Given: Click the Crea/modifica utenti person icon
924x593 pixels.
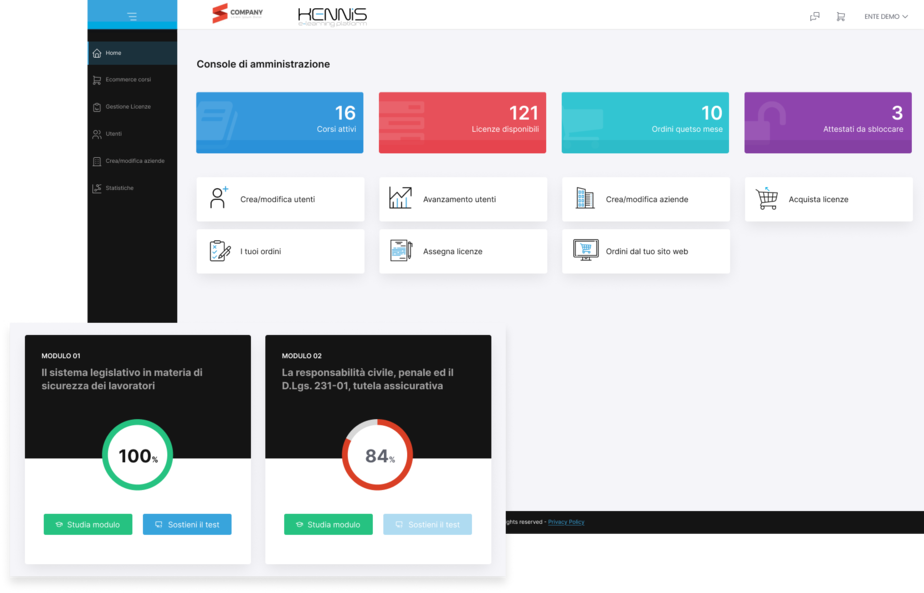Looking at the screenshot, I should pyautogui.click(x=218, y=198).
